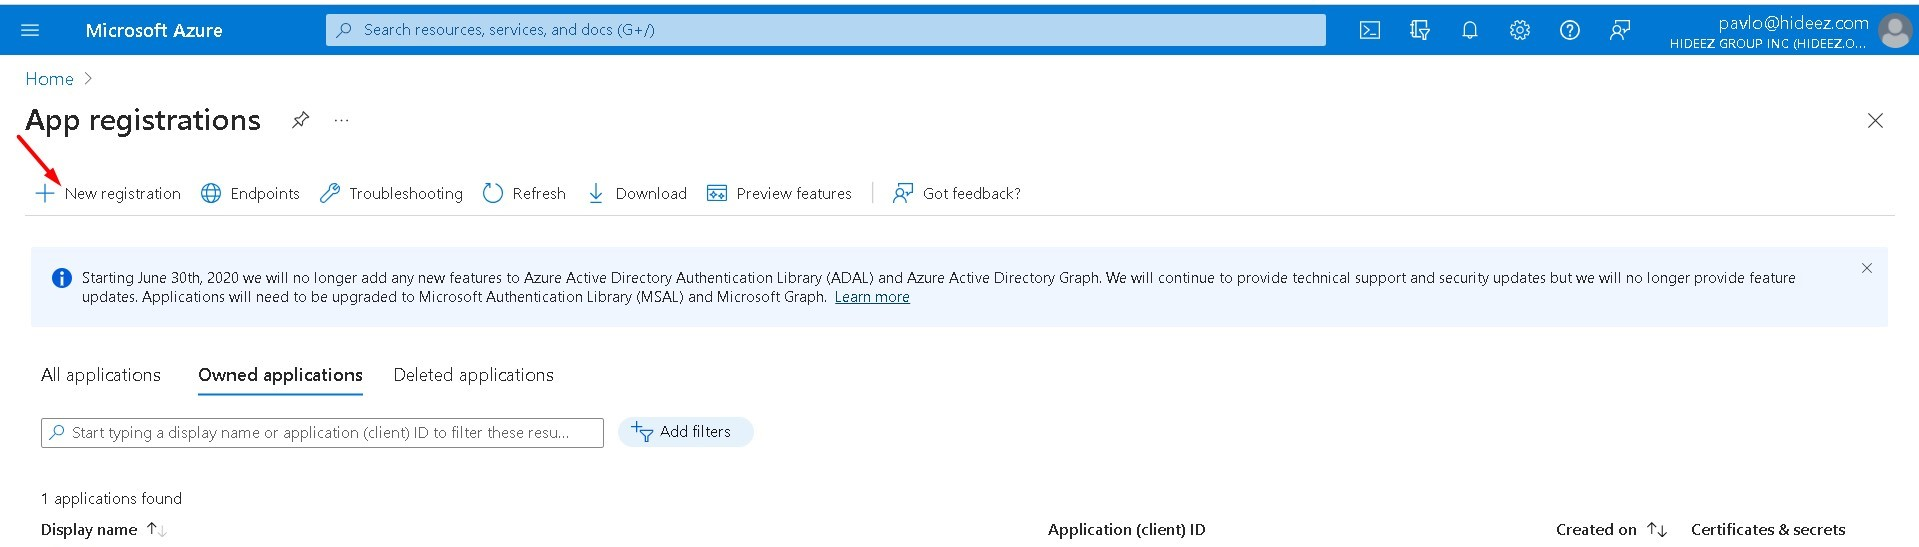
Task: Click New registration
Action: click(109, 193)
